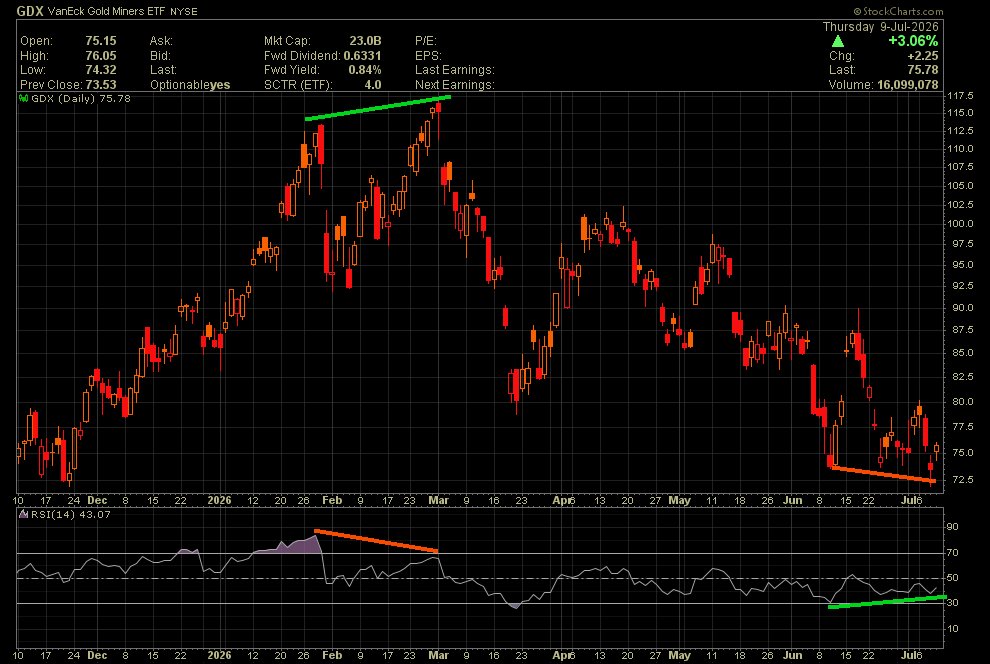
Task: Select the green uptrend line on RSI lows
Action: pos(887,602)
